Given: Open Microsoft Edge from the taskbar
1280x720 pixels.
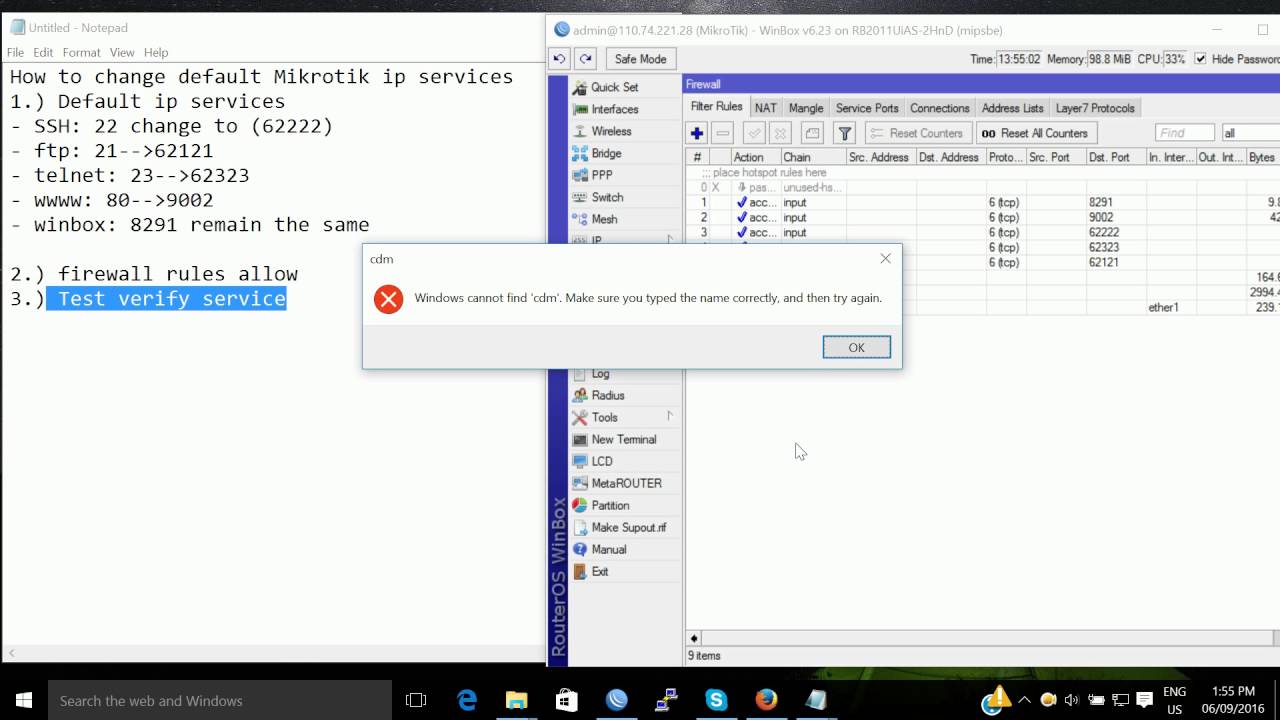Looking at the screenshot, I should 467,700.
